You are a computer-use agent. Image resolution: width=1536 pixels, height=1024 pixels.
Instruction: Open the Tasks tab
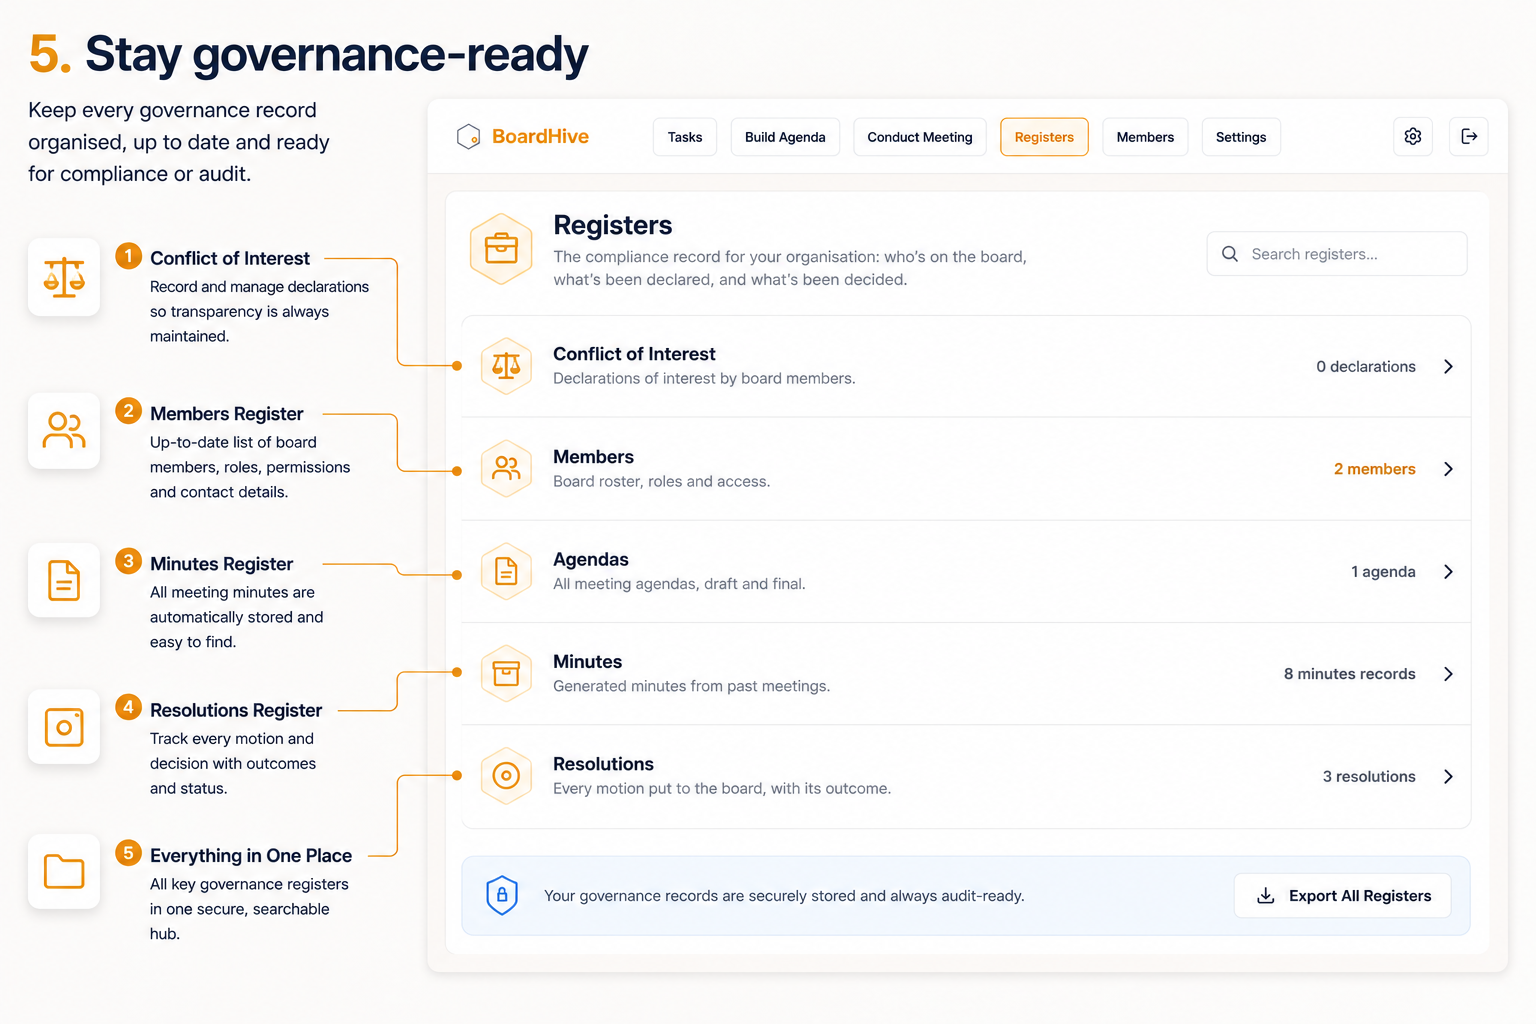pos(685,137)
